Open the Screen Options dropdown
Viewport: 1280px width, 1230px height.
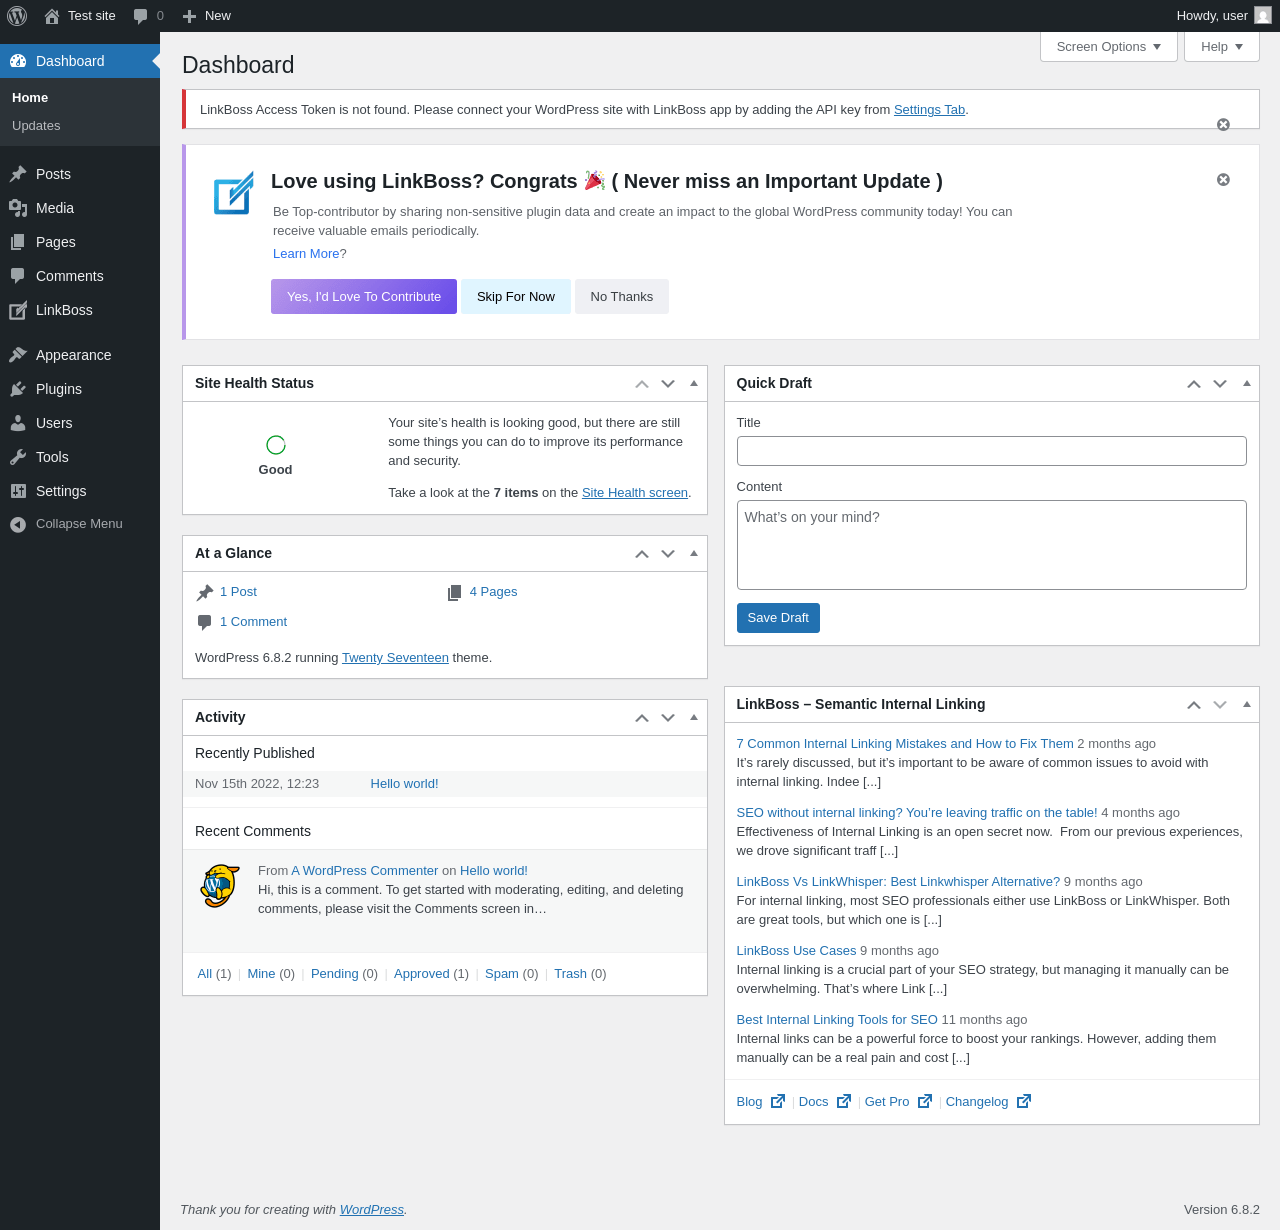(1109, 47)
